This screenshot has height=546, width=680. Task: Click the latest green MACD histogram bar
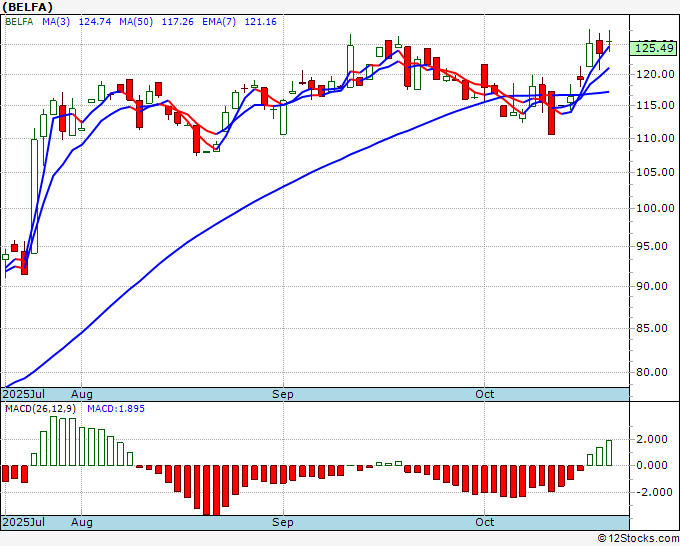coord(609,453)
